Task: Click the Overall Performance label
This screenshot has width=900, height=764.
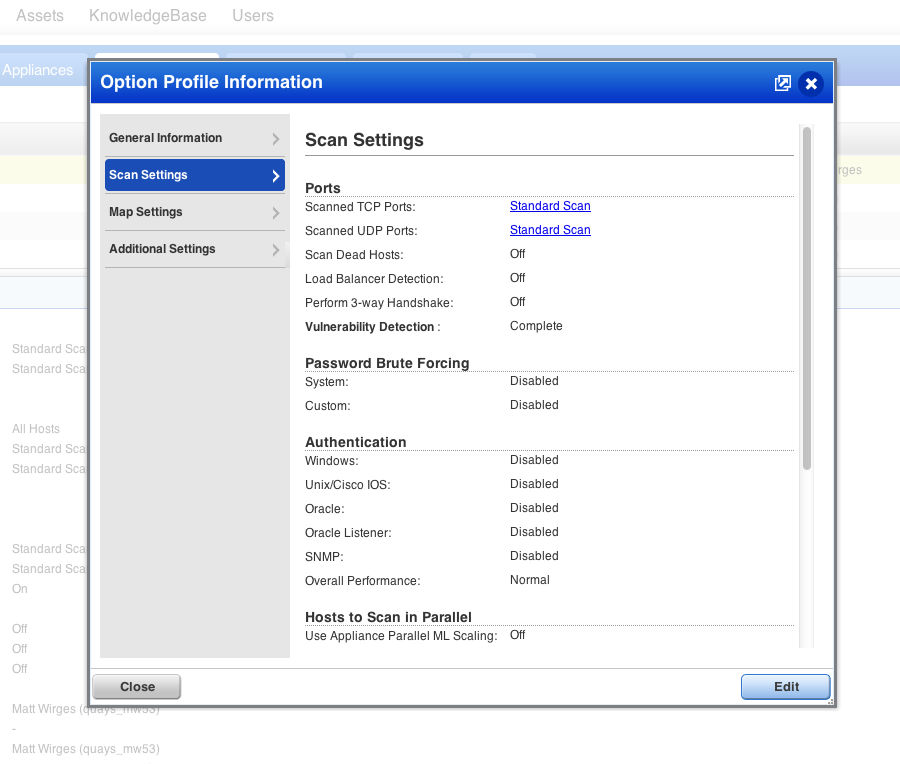Action: [362, 581]
